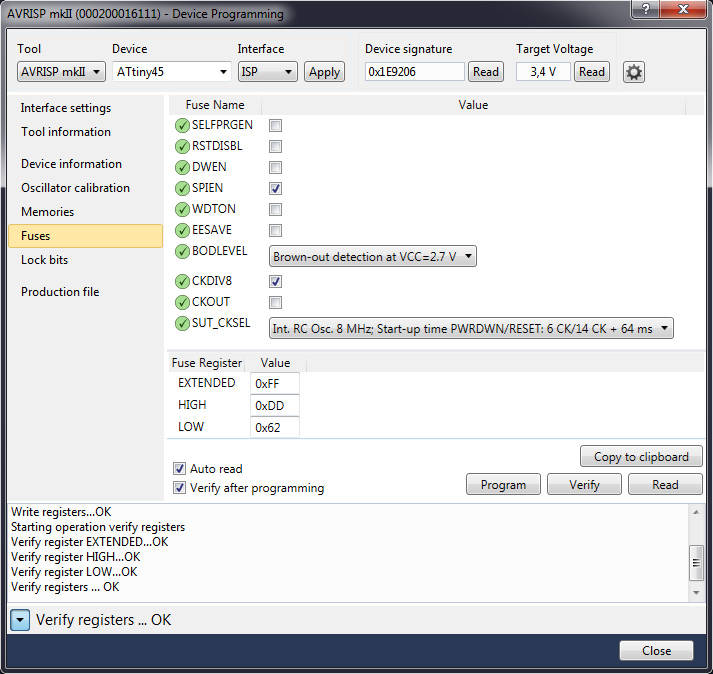Open Oscillator calibration page
This screenshot has width=713, height=674.
point(75,188)
